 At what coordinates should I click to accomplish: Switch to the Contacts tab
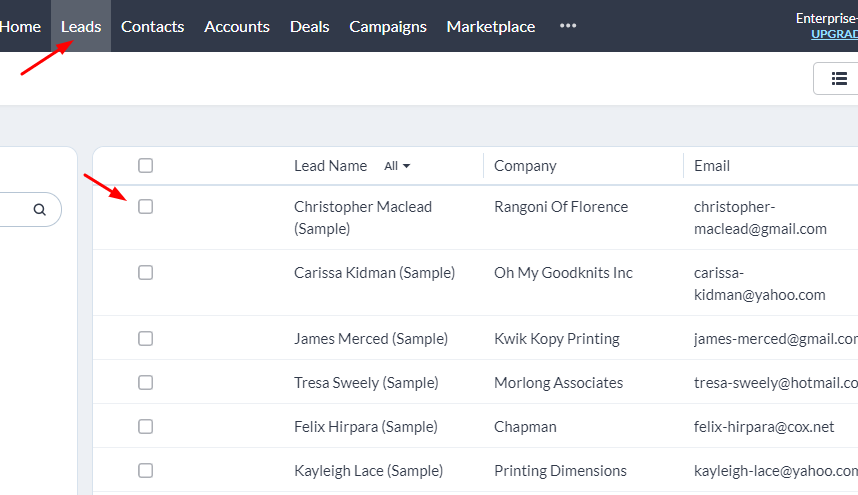point(152,27)
